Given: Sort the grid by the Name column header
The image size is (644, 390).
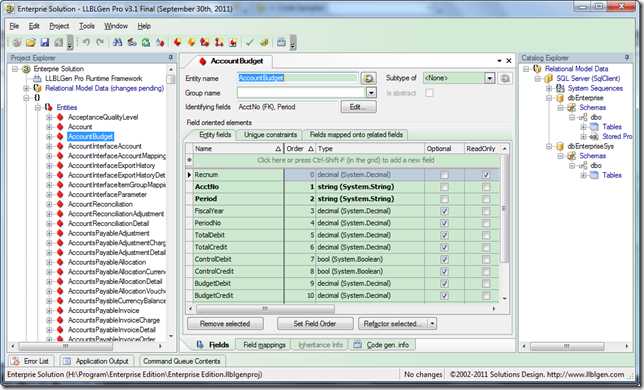Looking at the screenshot, I should click(238, 149).
